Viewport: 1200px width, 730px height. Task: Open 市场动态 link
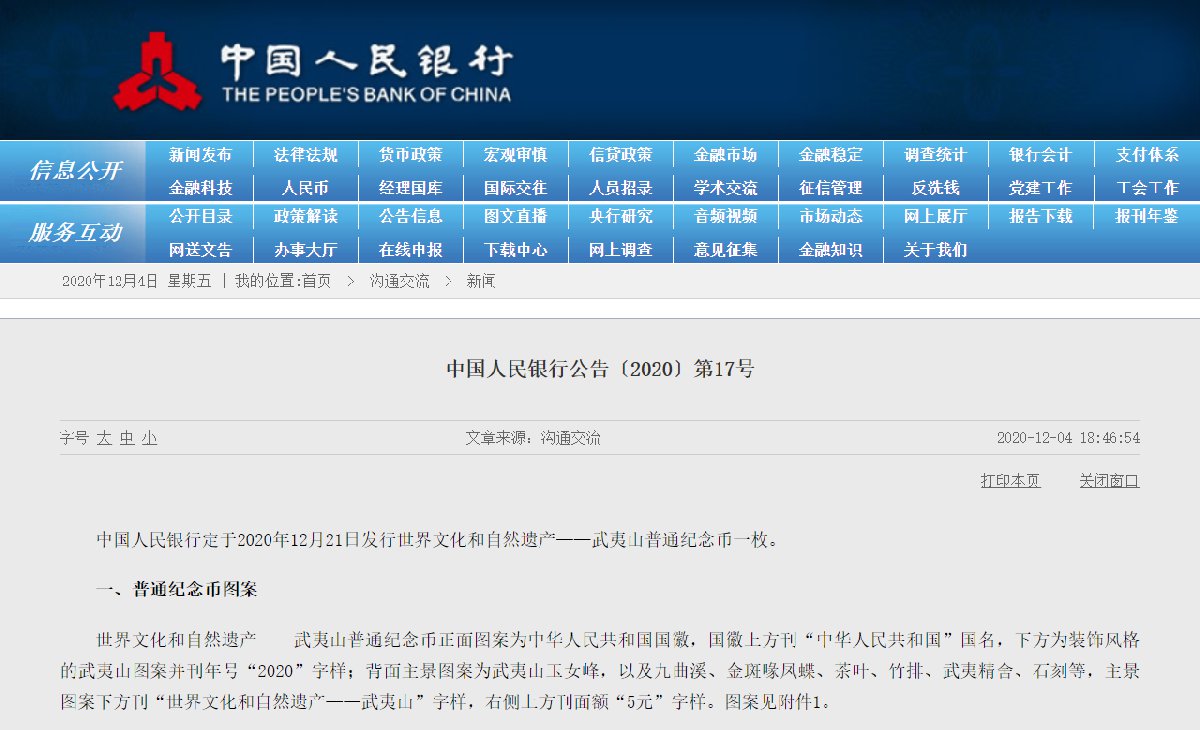tap(830, 216)
